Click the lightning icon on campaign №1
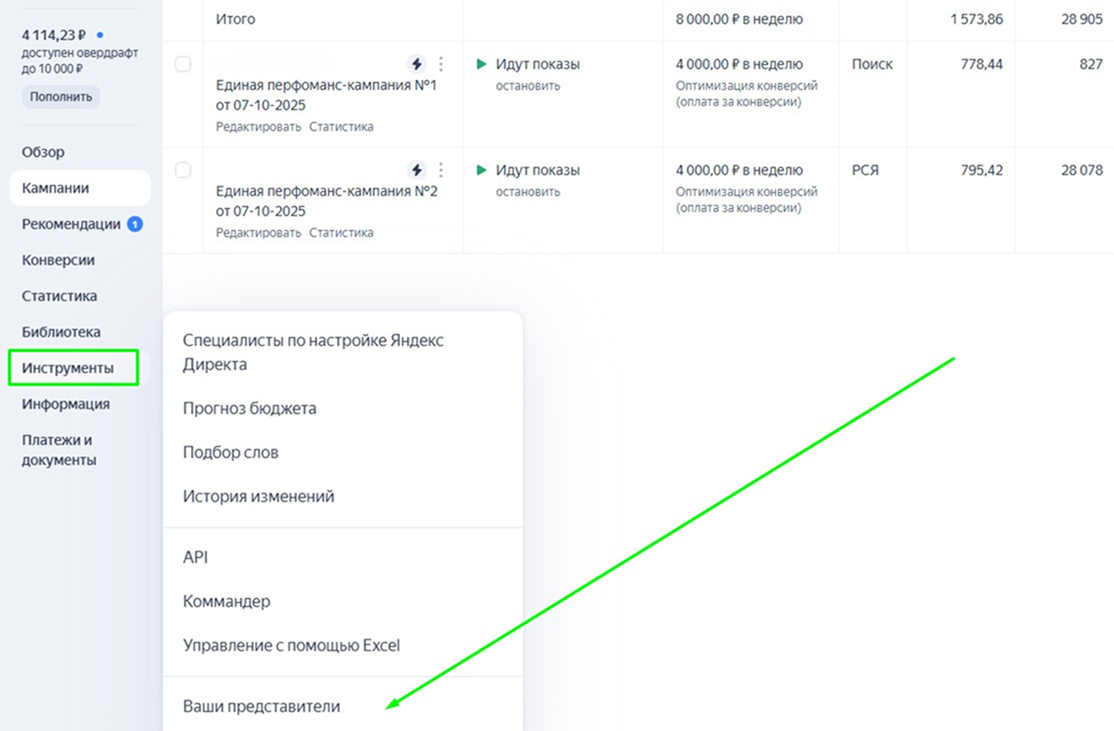1114x731 pixels. tap(417, 64)
